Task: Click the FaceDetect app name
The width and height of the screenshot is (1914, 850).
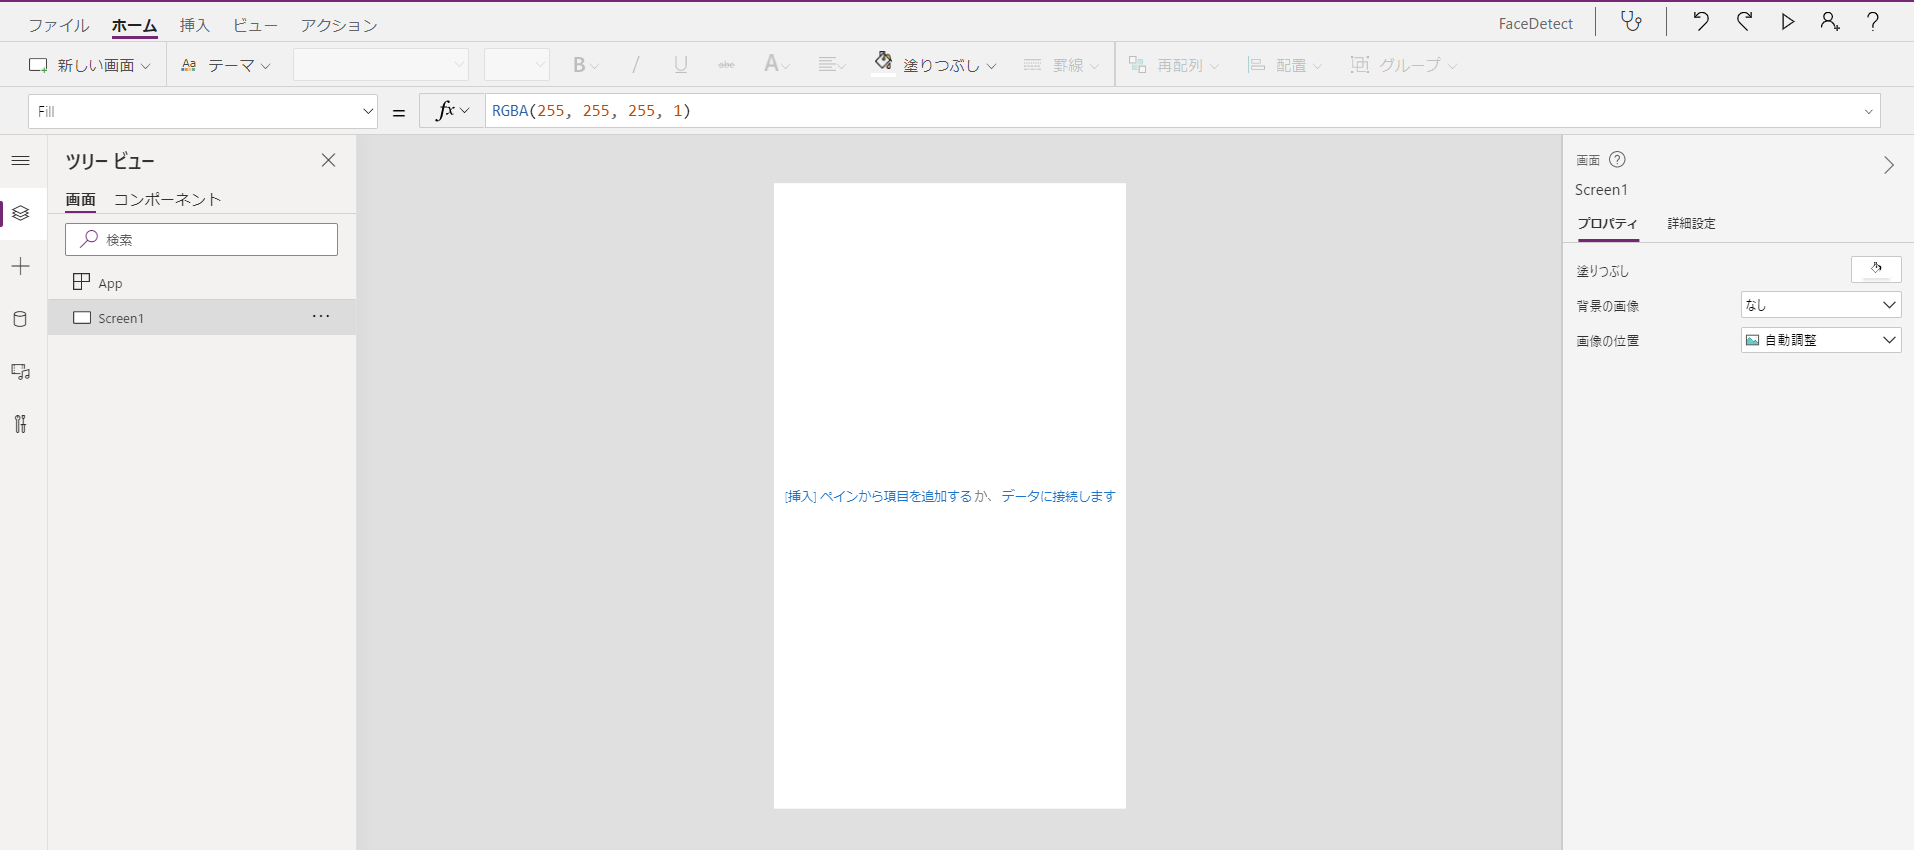Action: point(1536,24)
